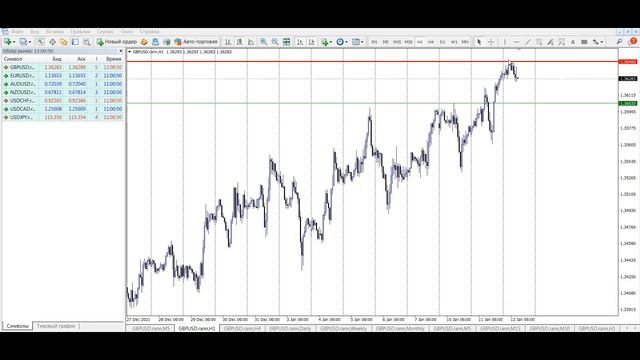Select the H1 timeframe button
The width and height of the screenshot is (640, 360).
coord(420,42)
